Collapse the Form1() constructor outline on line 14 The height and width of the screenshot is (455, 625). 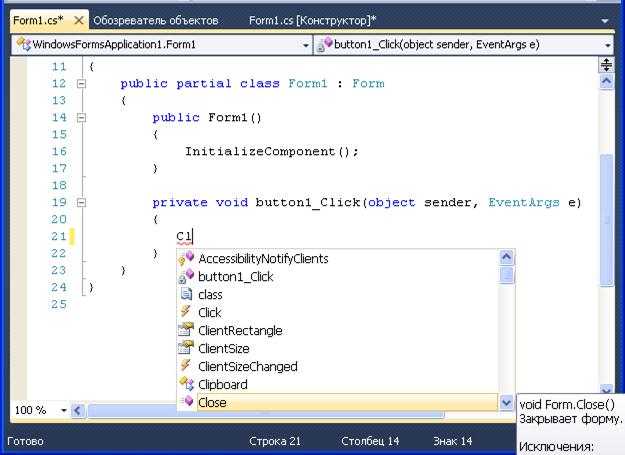pos(81,118)
